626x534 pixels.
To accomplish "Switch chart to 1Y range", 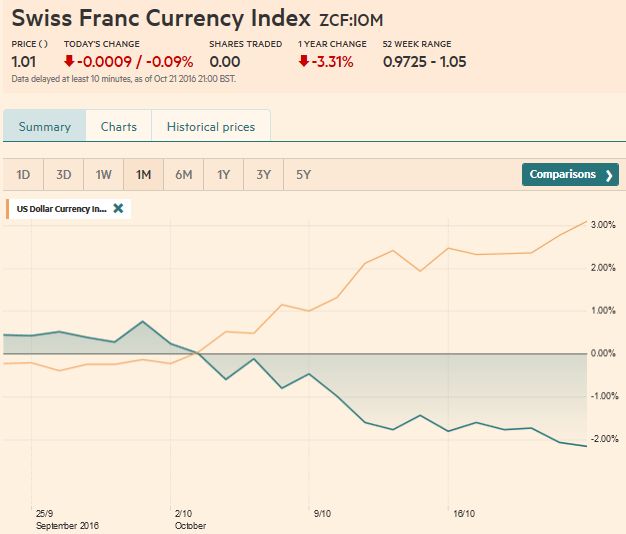I will [x=223, y=175].
